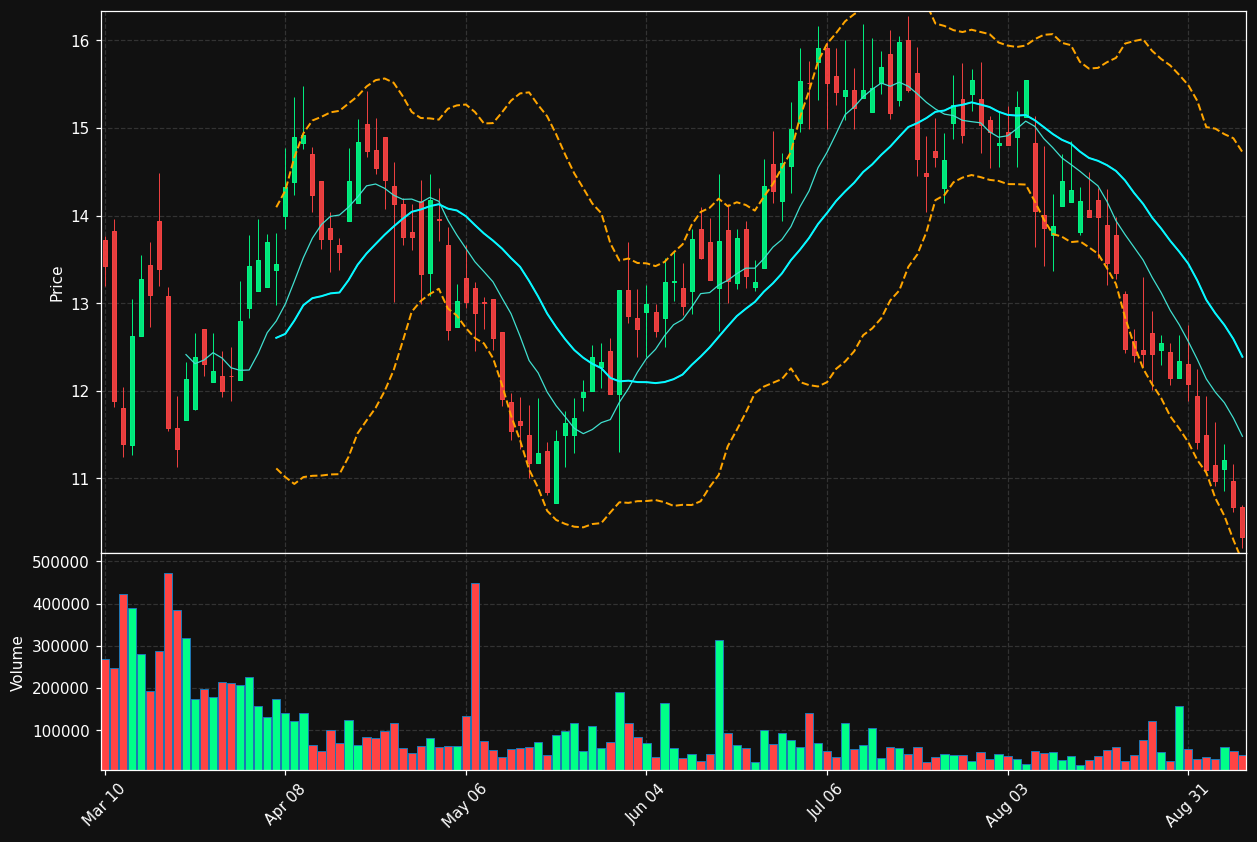
Task: Select the tall green volume bar mid-June near 310000
Action: [719, 705]
